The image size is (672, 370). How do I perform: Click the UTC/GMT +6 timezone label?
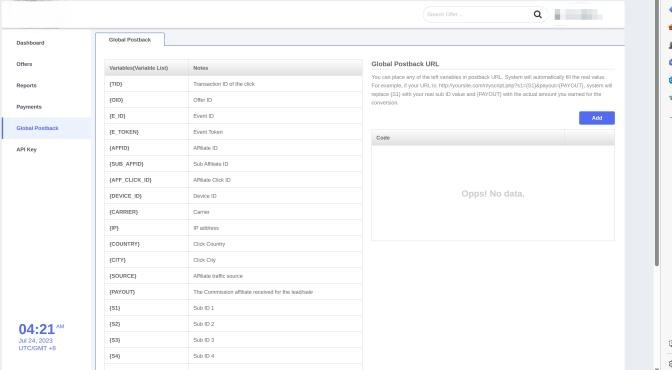37,348
